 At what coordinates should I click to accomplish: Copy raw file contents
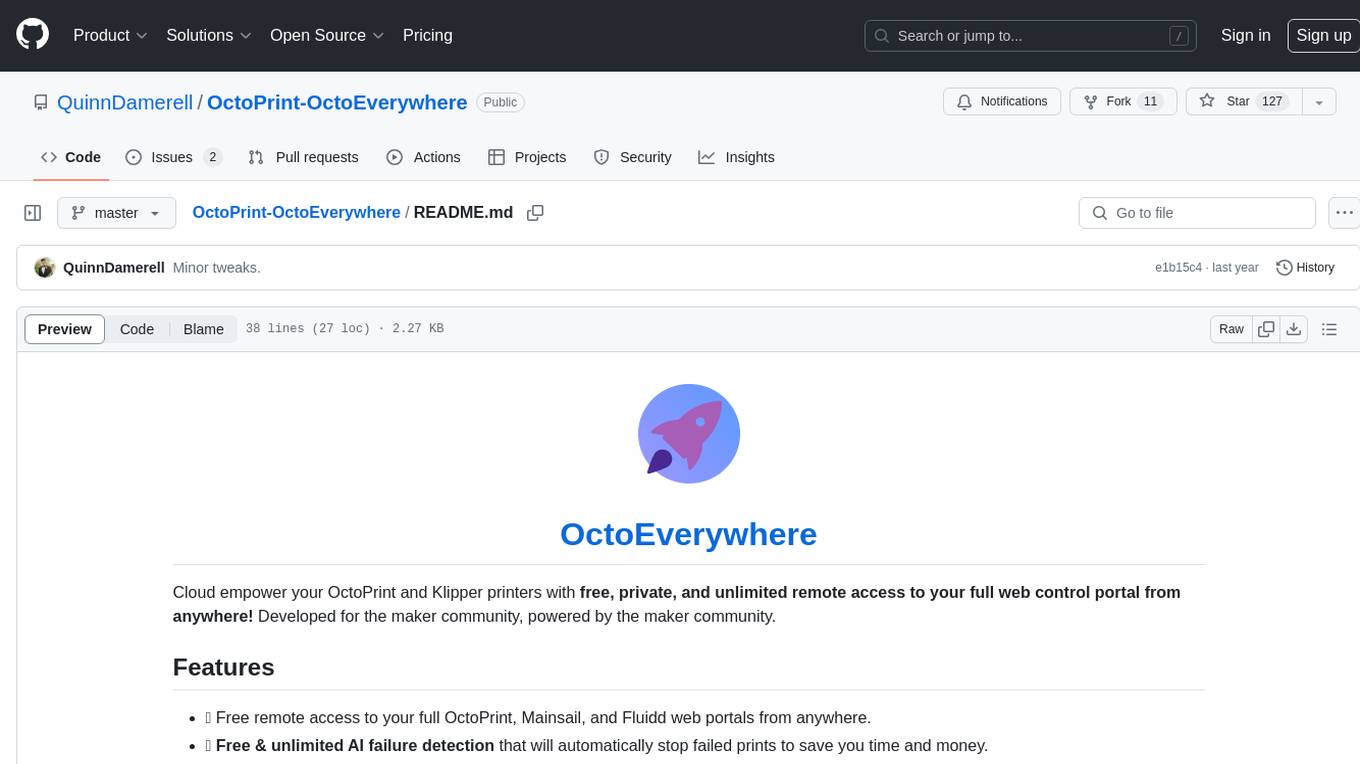point(1266,329)
